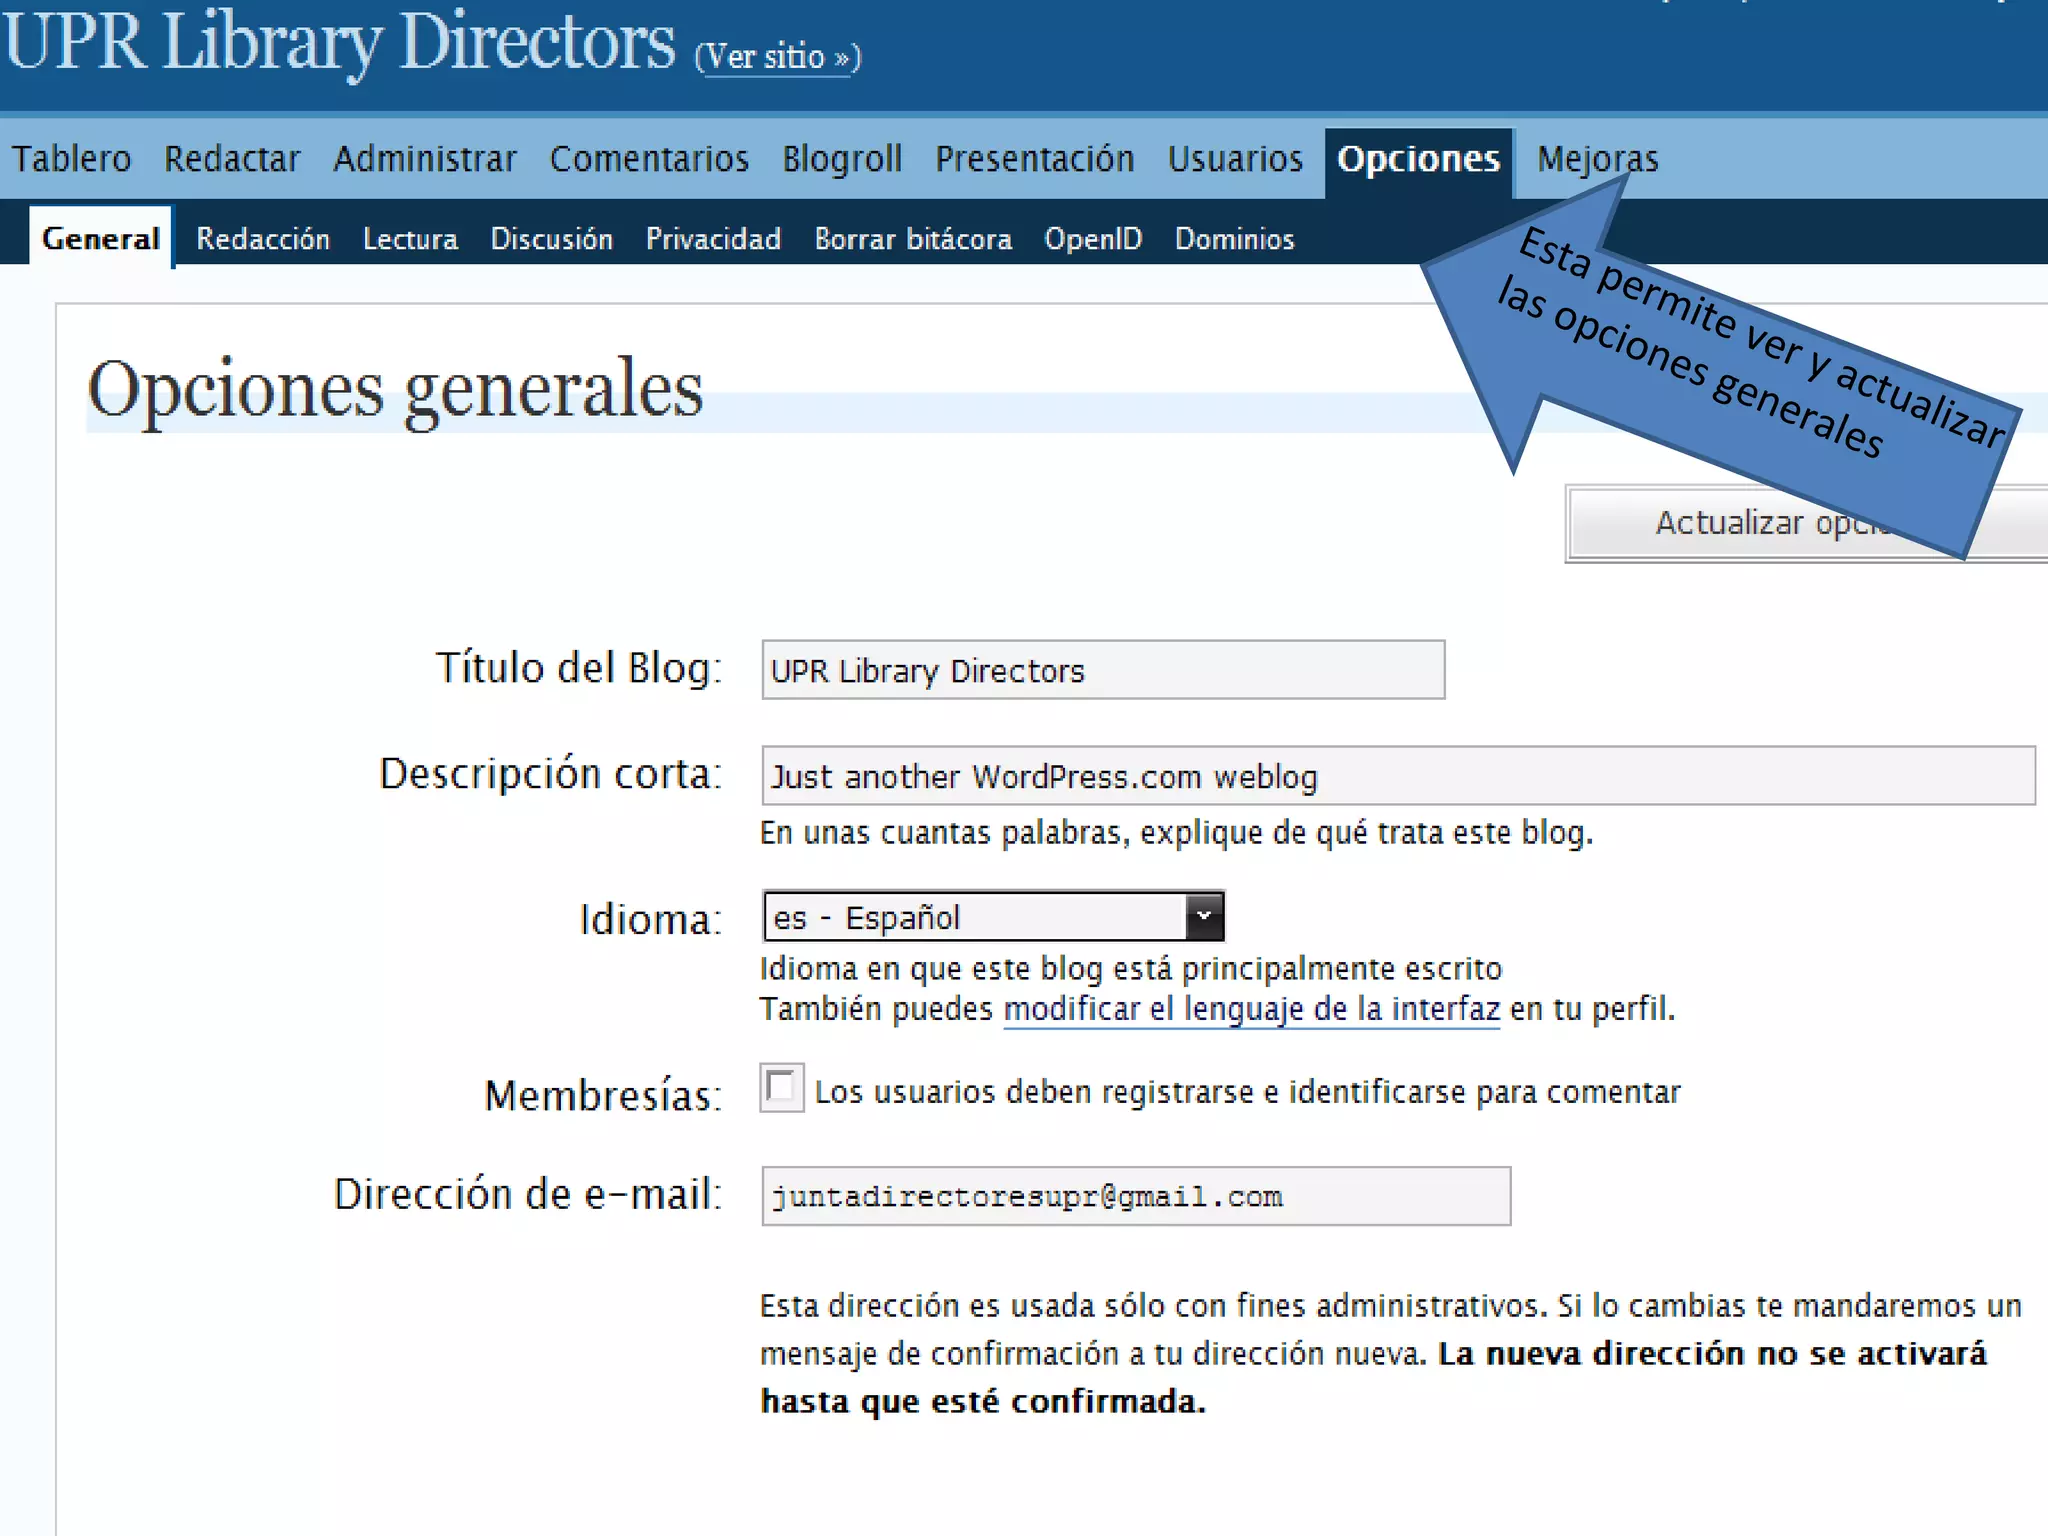Click the 'Descripción corta:' label

[x=551, y=774]
